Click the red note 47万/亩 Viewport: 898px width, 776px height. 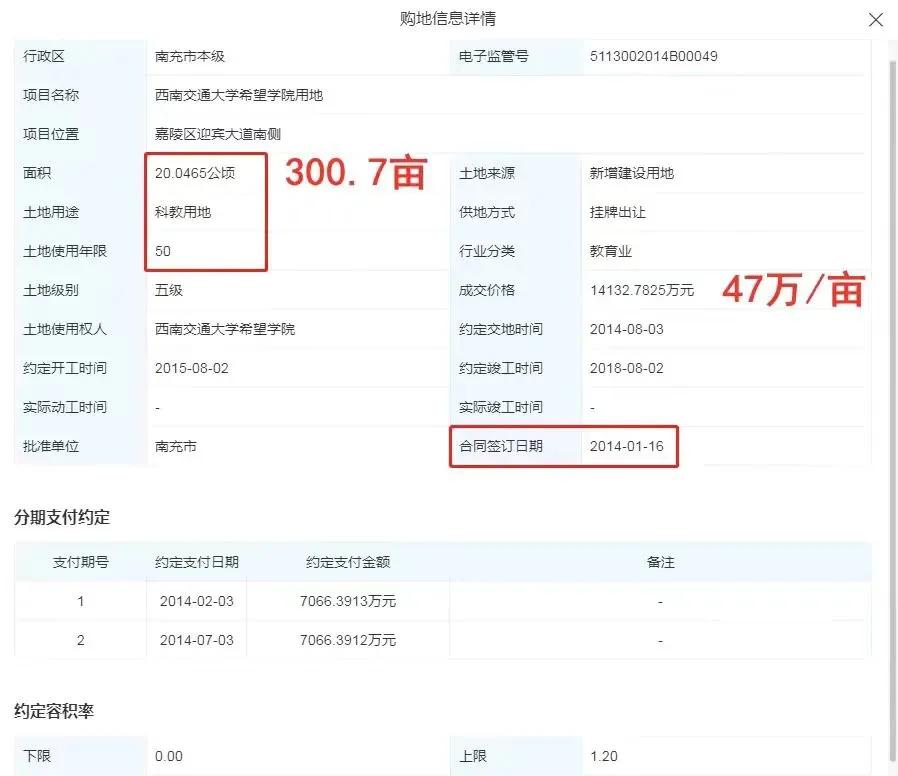pos(794,292)
